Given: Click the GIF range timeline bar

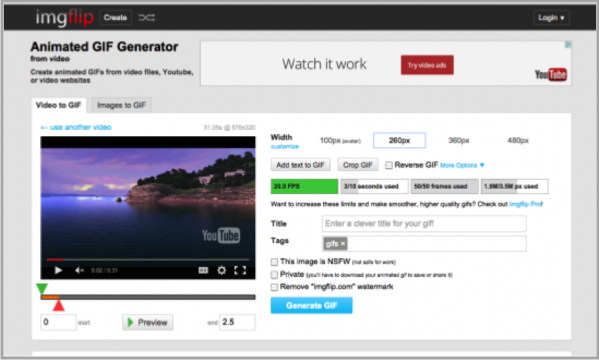Looking at the screenshot, I should coord(148,297).
